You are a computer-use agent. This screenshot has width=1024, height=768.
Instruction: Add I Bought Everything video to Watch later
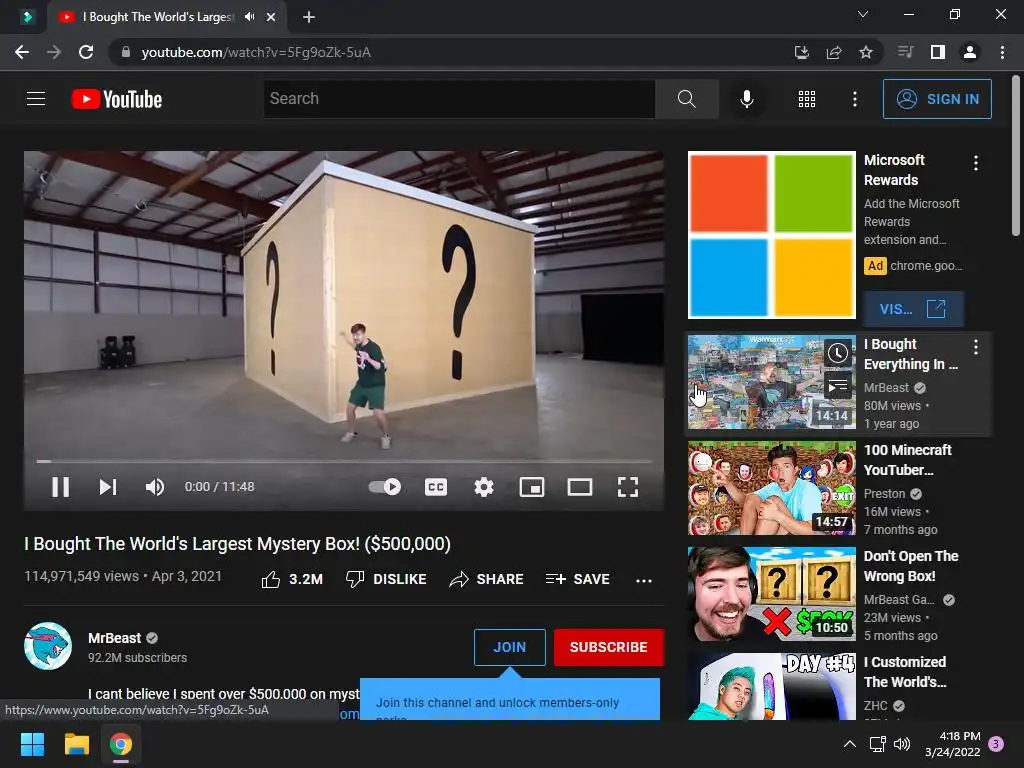pyautogui.click(x=838, y=353)
